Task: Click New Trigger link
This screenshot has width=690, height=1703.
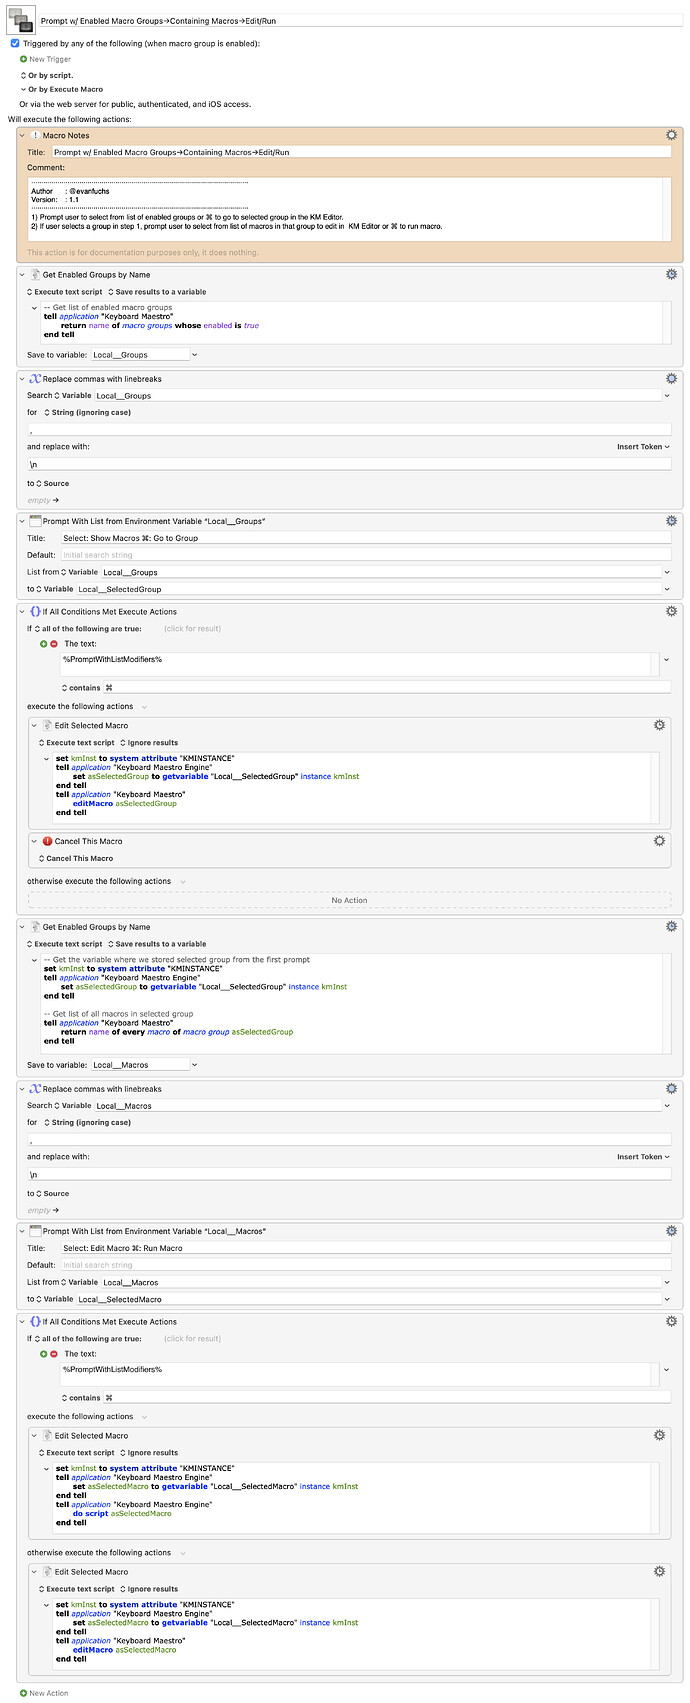Action: point(50,59)
